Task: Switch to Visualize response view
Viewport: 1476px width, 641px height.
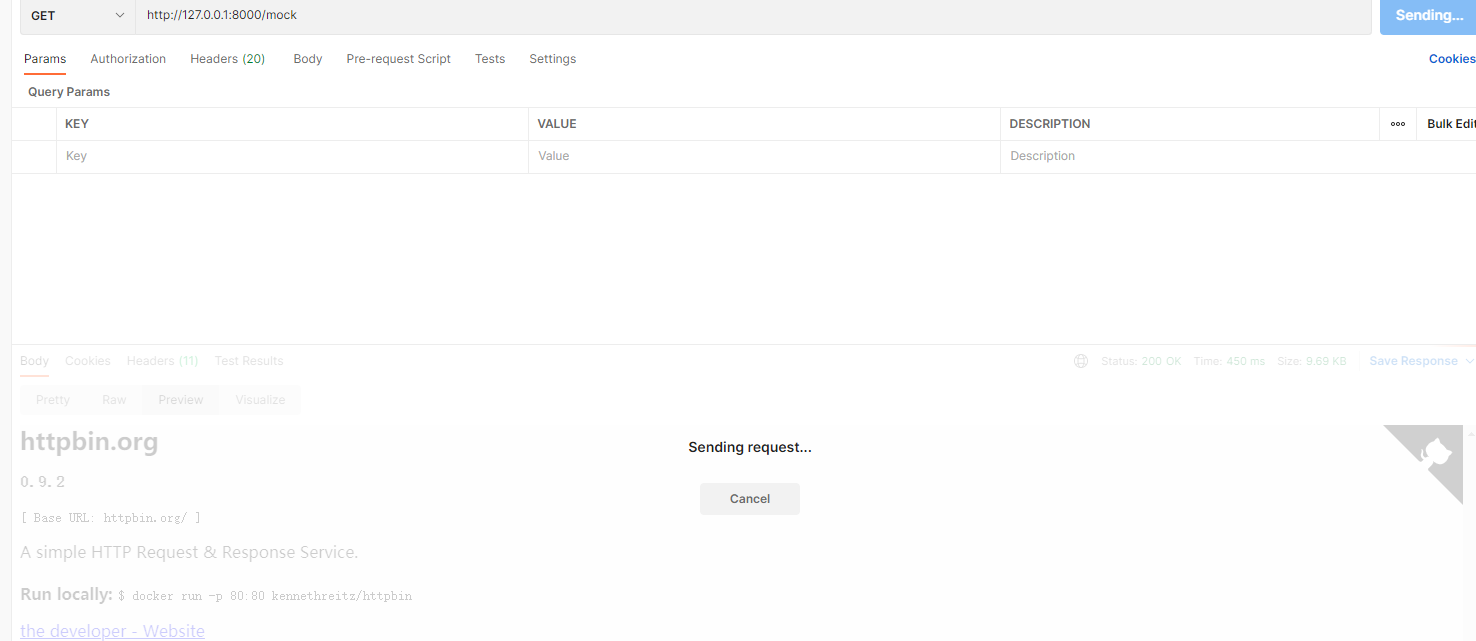Action: pyautogui.click(x=260, y=400)
